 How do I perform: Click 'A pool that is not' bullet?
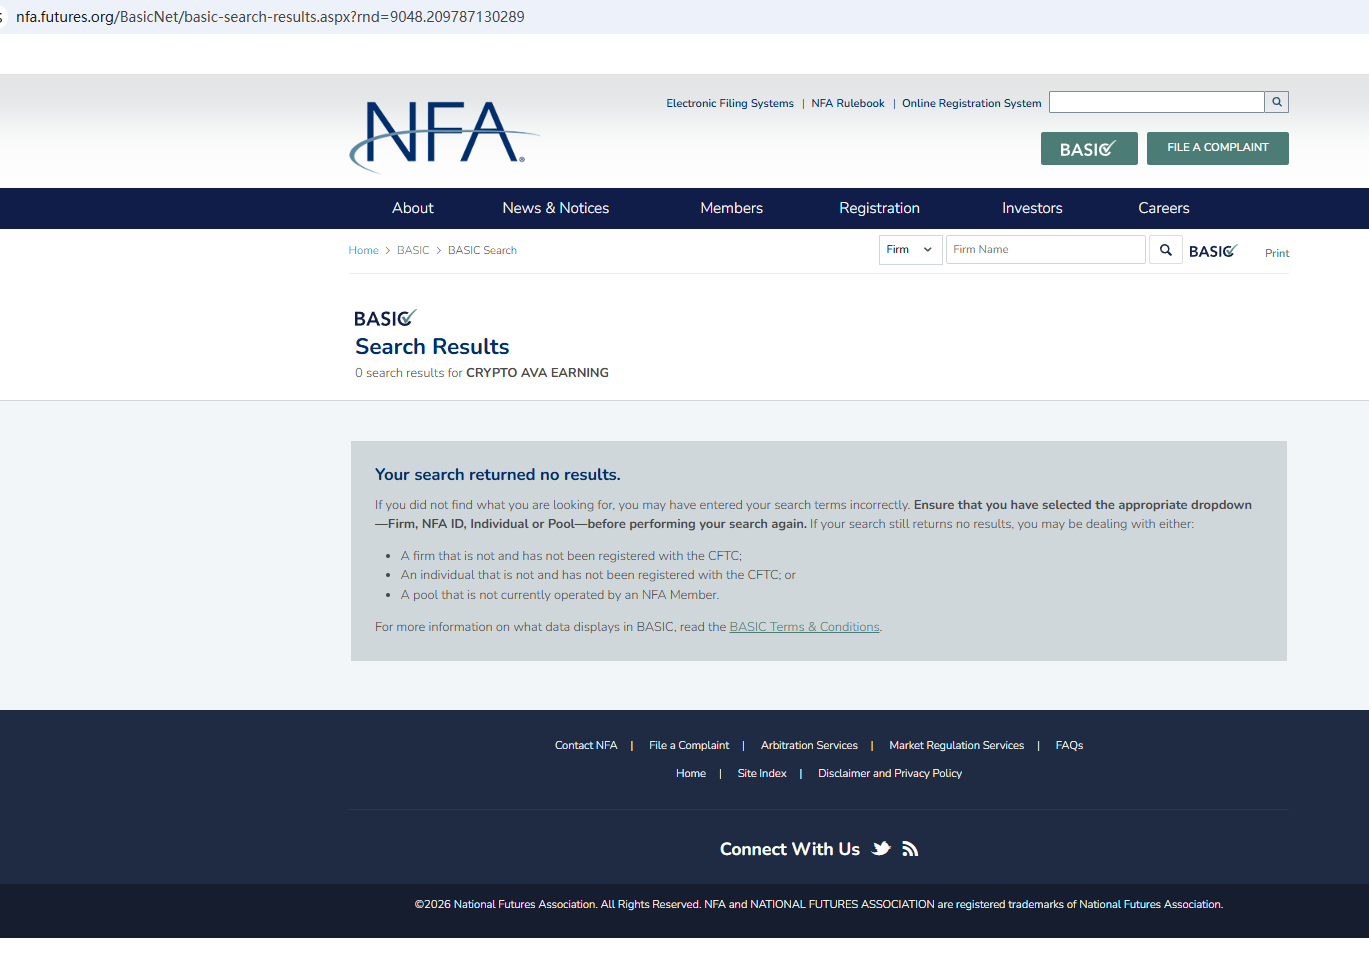(x=560, y=595)
